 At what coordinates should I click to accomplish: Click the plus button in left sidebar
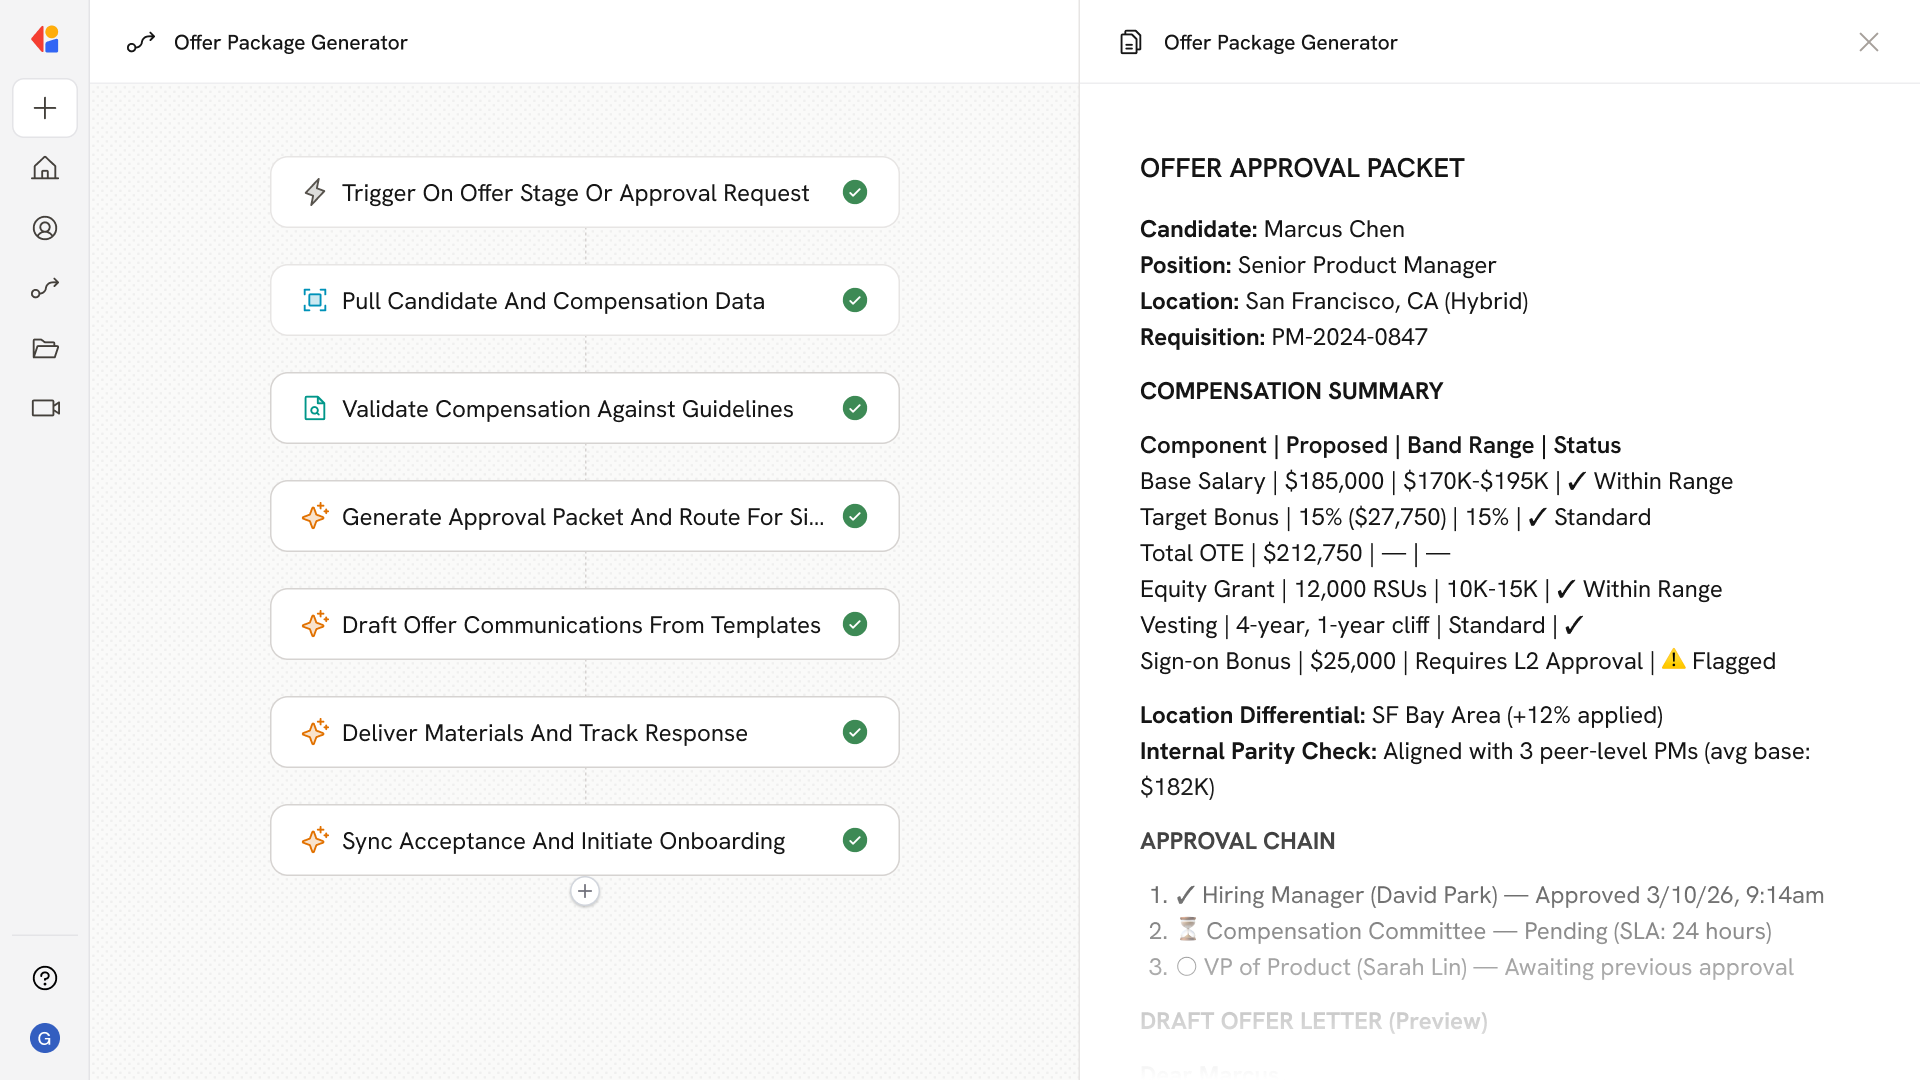[x=45, y=108]
